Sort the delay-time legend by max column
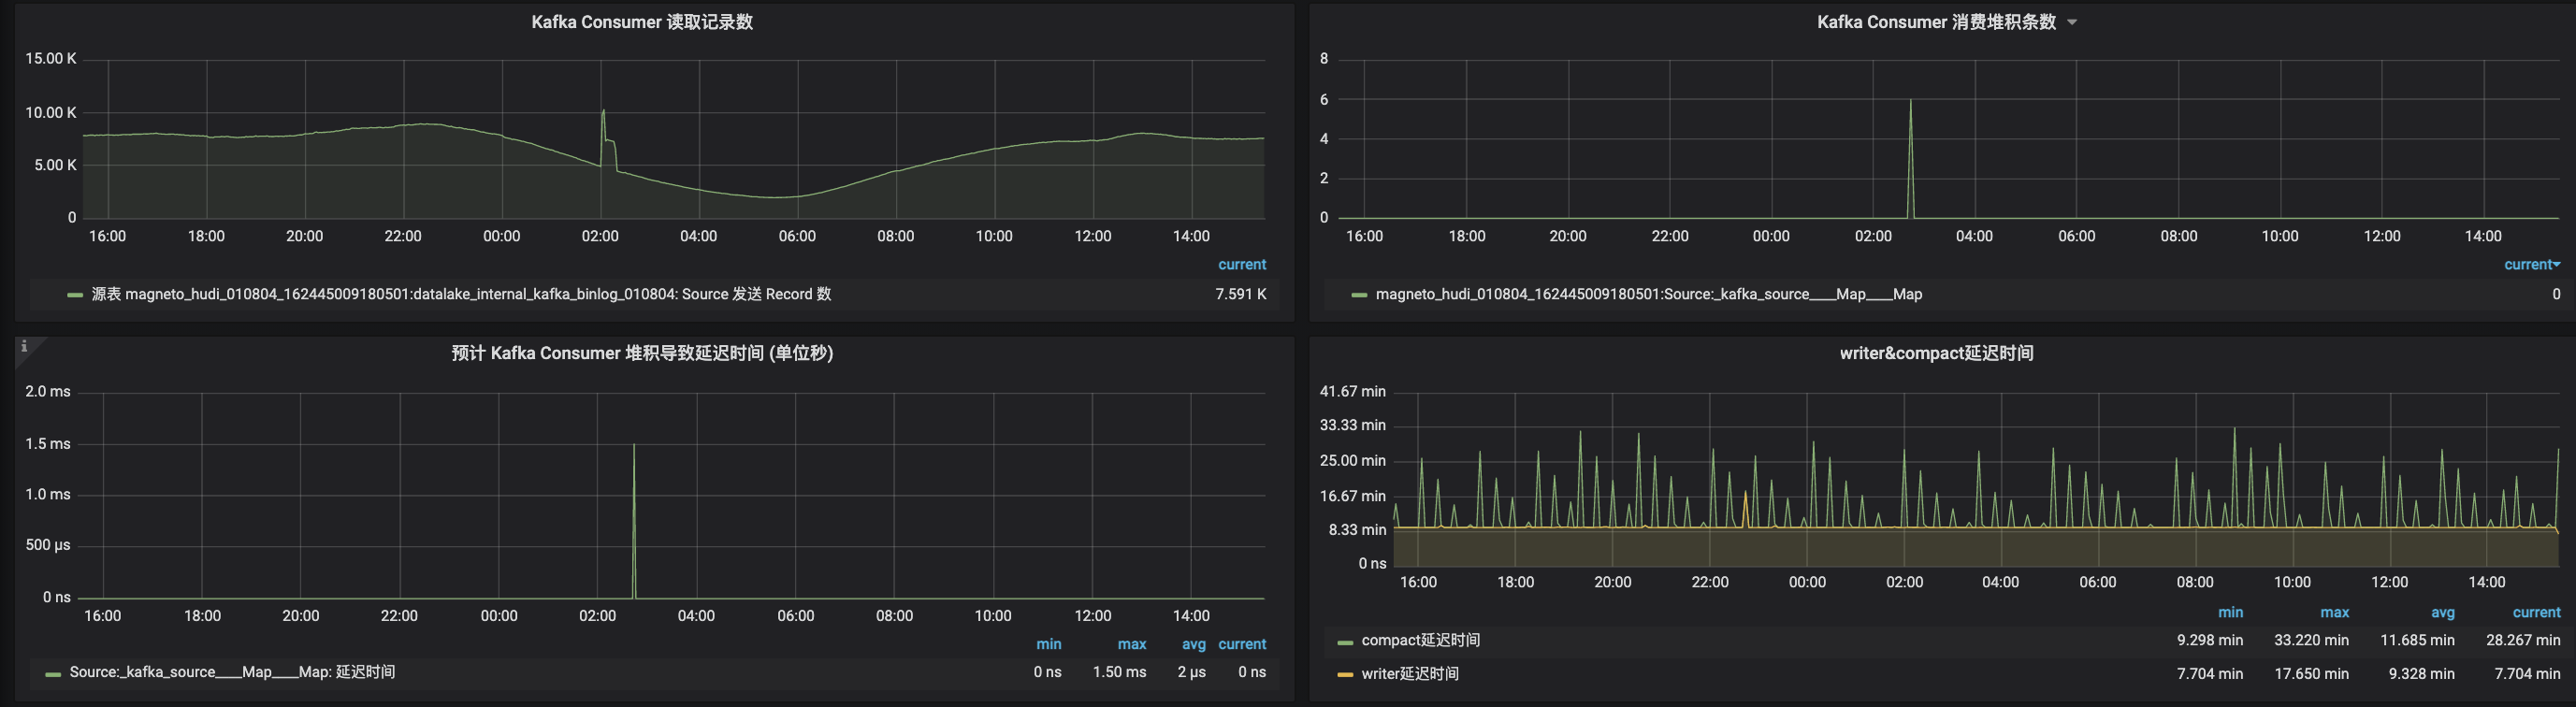This screenshot has width=2576, height=707. coord(1131,644)
